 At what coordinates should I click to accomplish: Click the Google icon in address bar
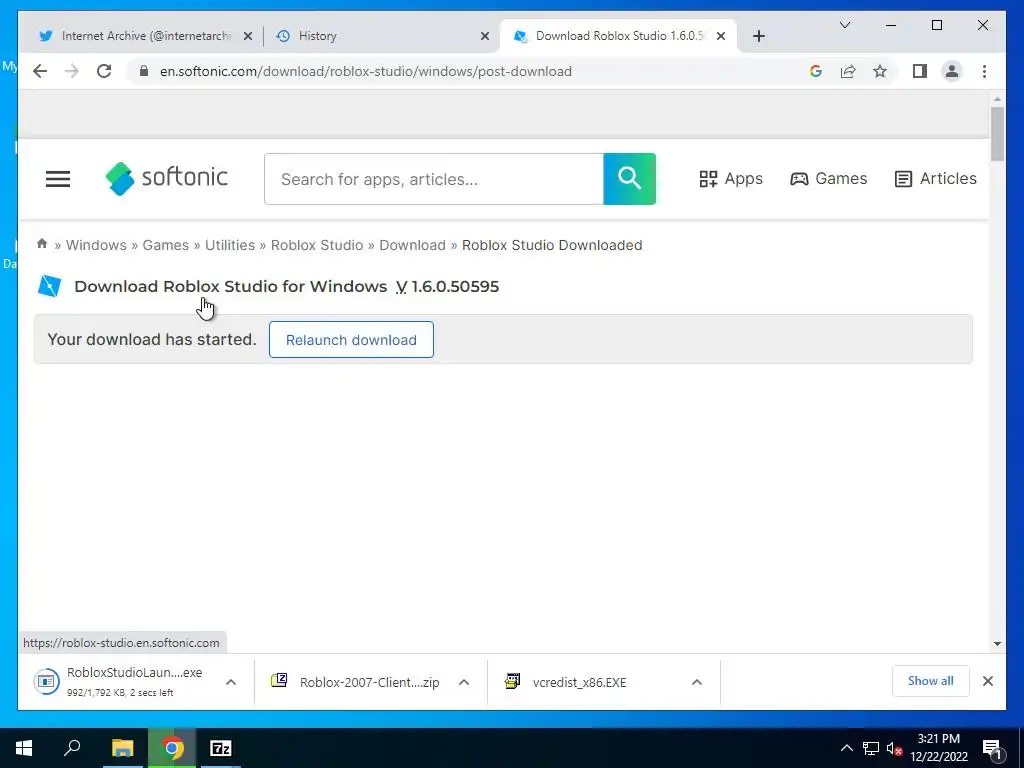pyautogui.click(x=816, y=71)
